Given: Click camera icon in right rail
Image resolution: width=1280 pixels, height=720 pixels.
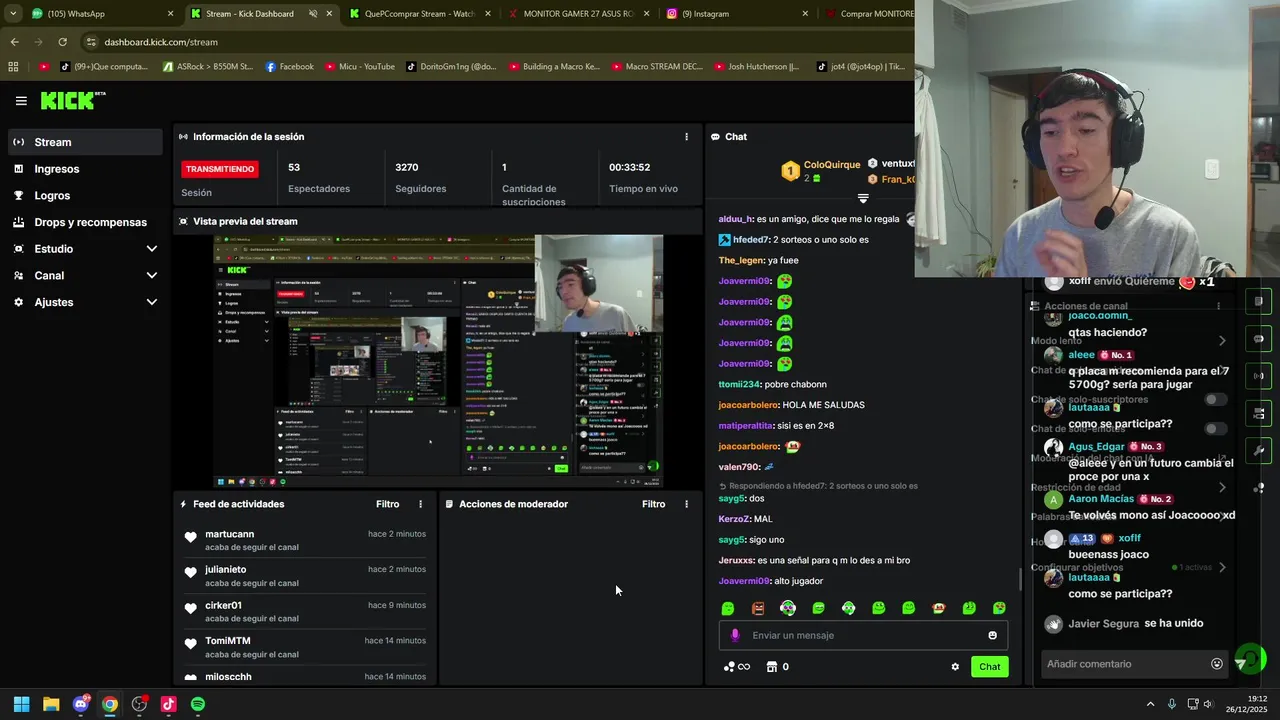Looking at the screenshot, I should 1259,413.
